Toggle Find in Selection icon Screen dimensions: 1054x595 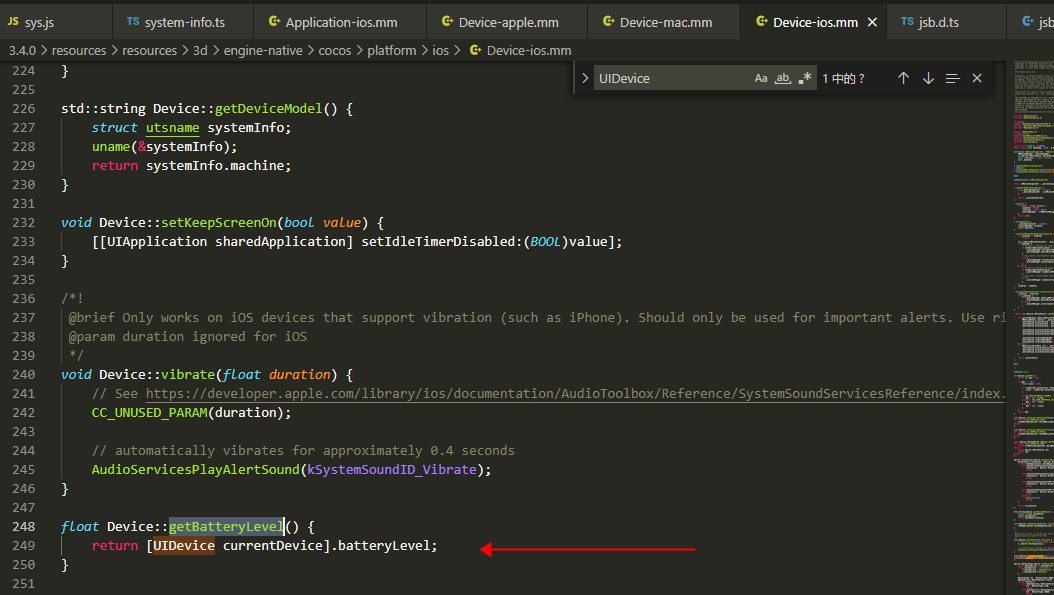(952, 78)
